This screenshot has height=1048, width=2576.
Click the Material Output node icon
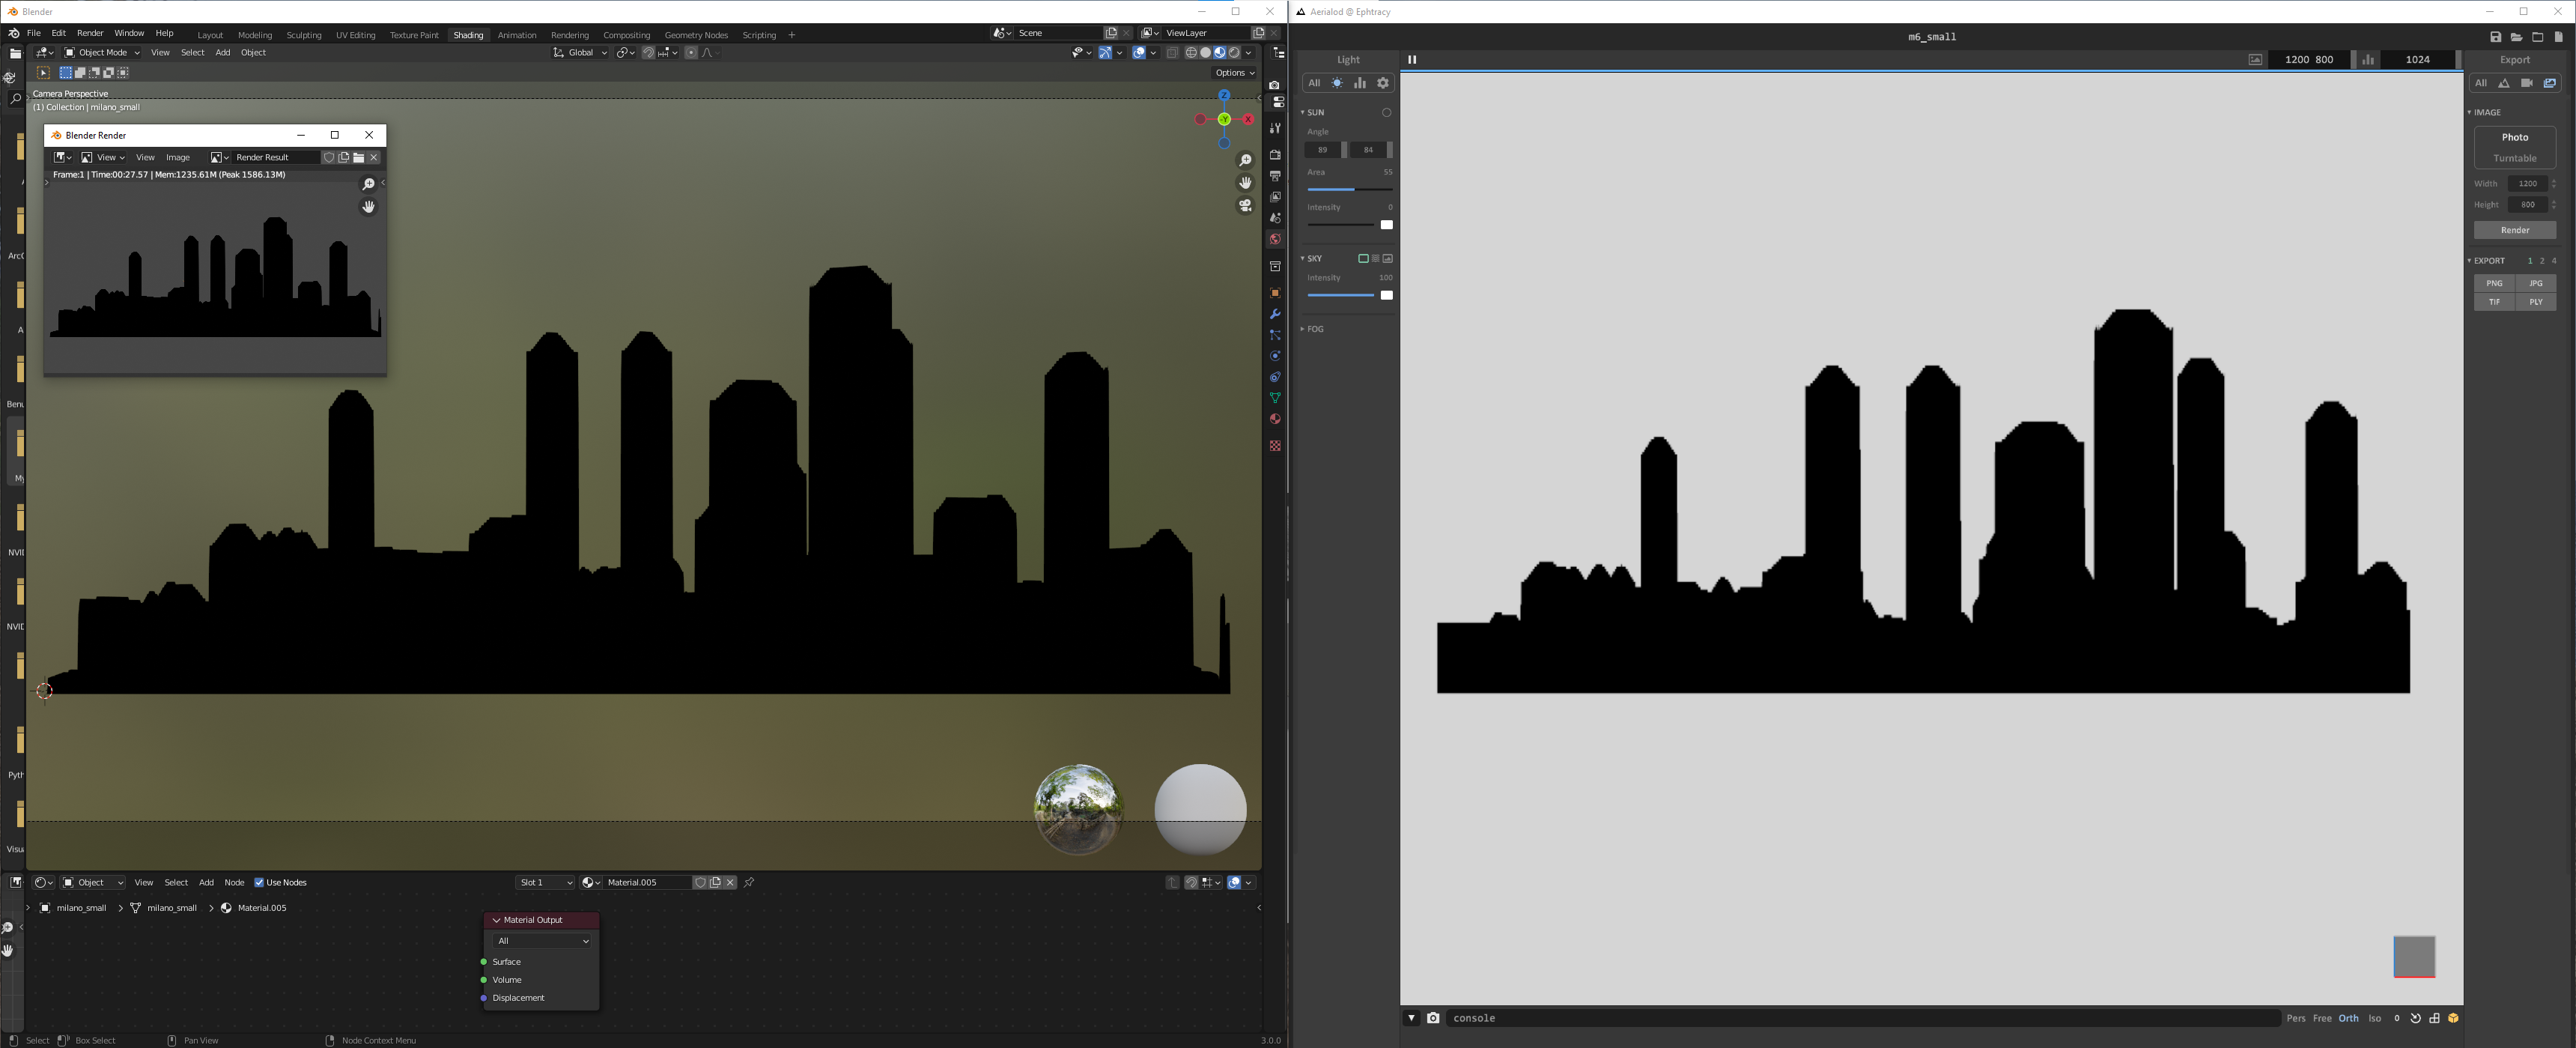[x=496, y=920]
